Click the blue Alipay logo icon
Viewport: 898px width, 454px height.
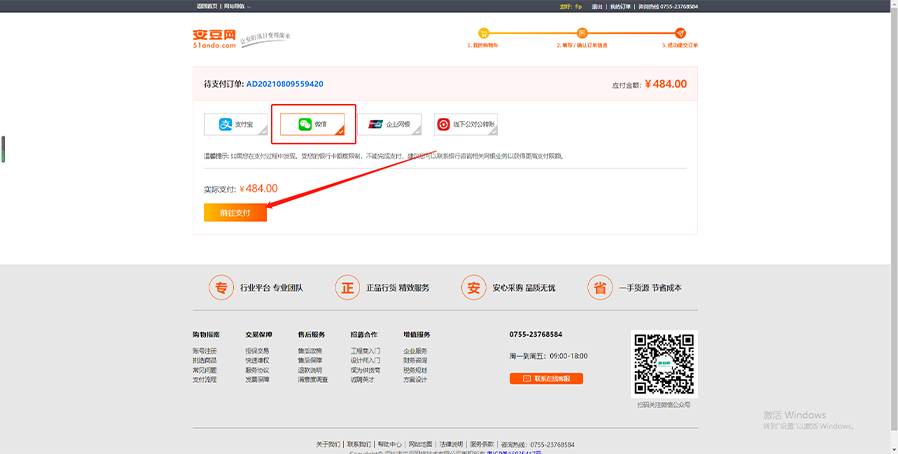225,124
